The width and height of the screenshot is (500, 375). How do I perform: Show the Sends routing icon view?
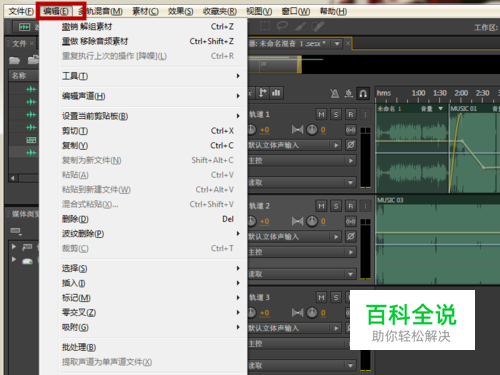pyautogui.click(x=263, y=93)
